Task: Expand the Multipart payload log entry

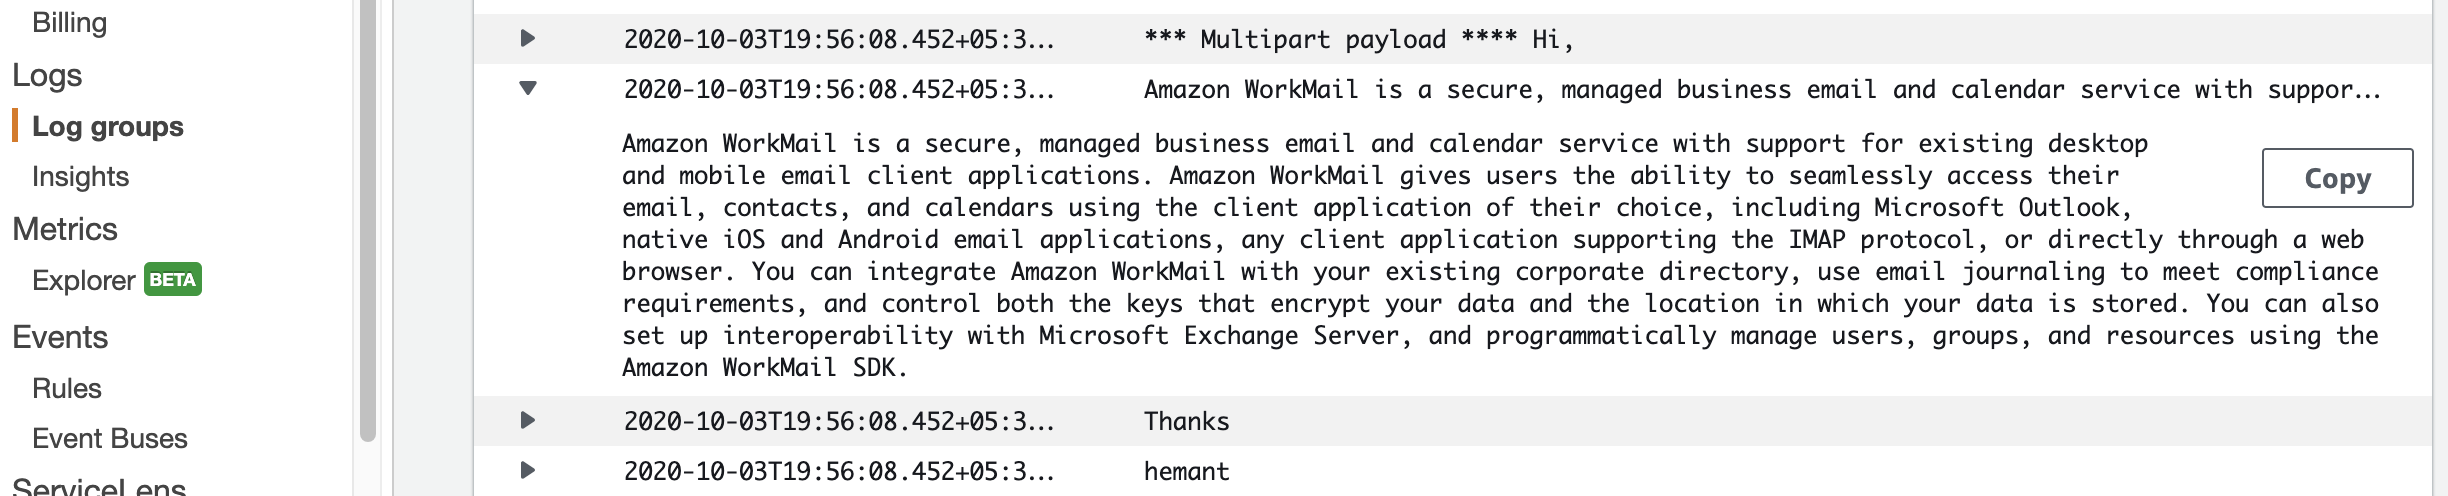Action: point(528,39)
